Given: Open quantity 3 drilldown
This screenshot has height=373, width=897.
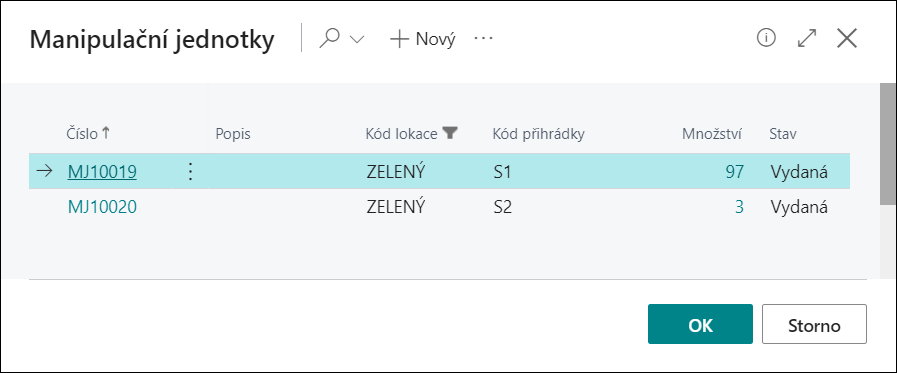Looking at the screenshot, I should click(x=739, y=207).
